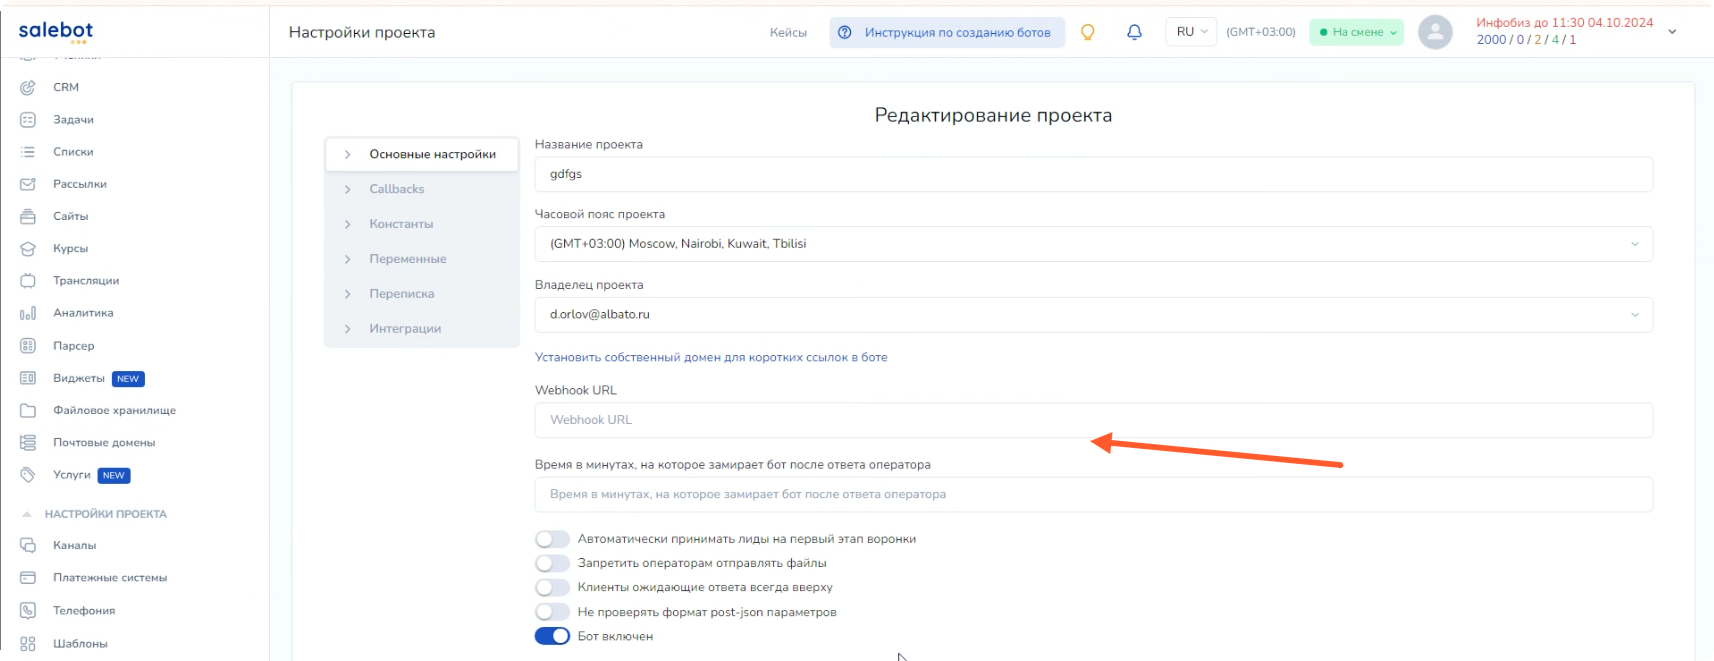Toggle Автоматически принимать лиды switch
The width and height of the screenshot is (1714, 661).
coord(552,539)
